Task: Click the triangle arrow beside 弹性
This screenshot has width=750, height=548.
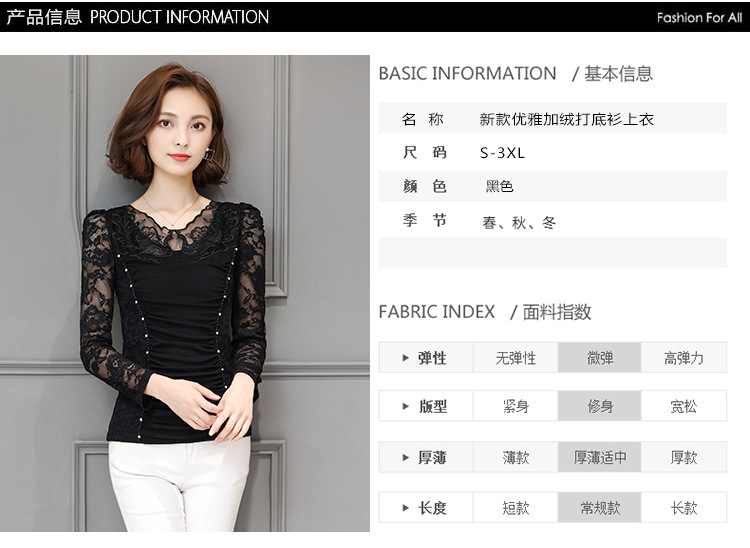Action: (406, 358)
